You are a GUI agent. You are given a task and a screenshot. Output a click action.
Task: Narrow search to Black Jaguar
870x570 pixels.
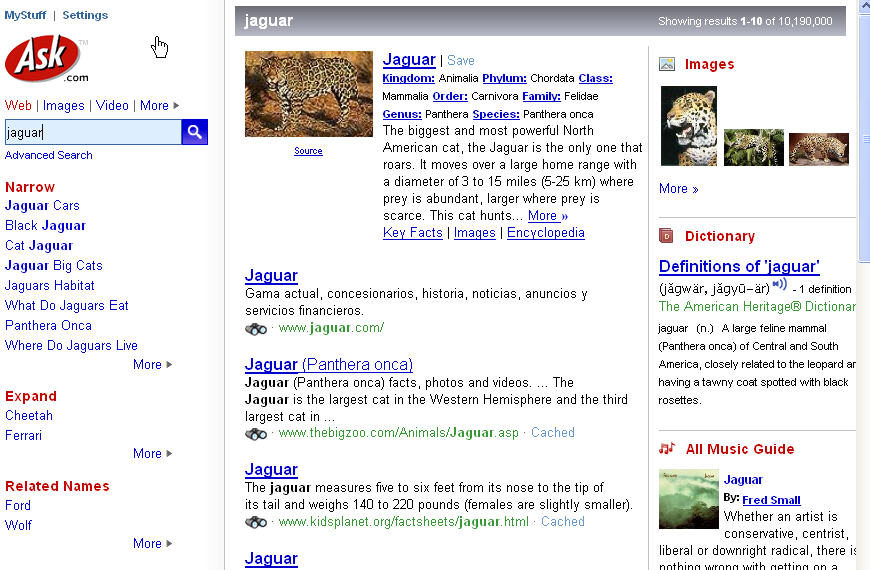[45, 225]
